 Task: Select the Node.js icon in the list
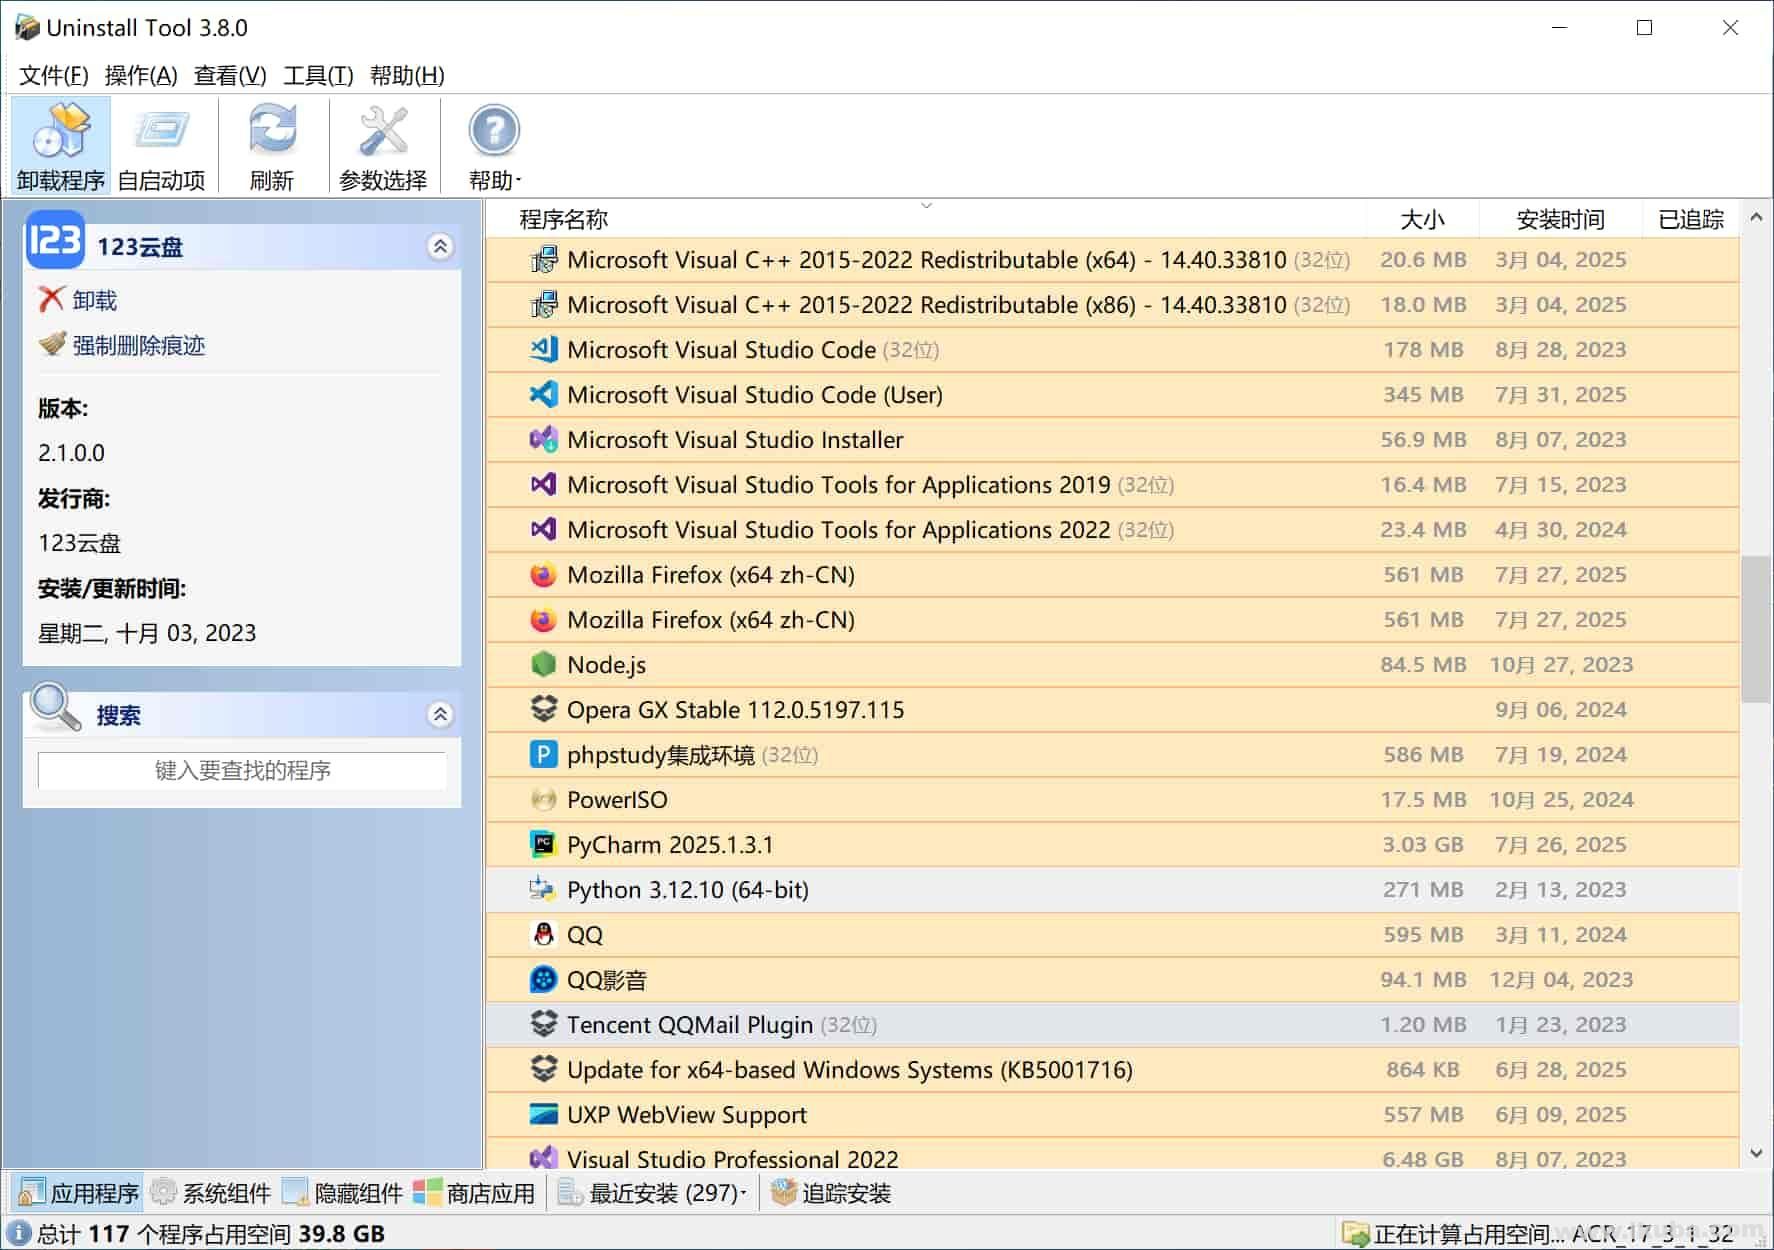[x=541, y=664]
